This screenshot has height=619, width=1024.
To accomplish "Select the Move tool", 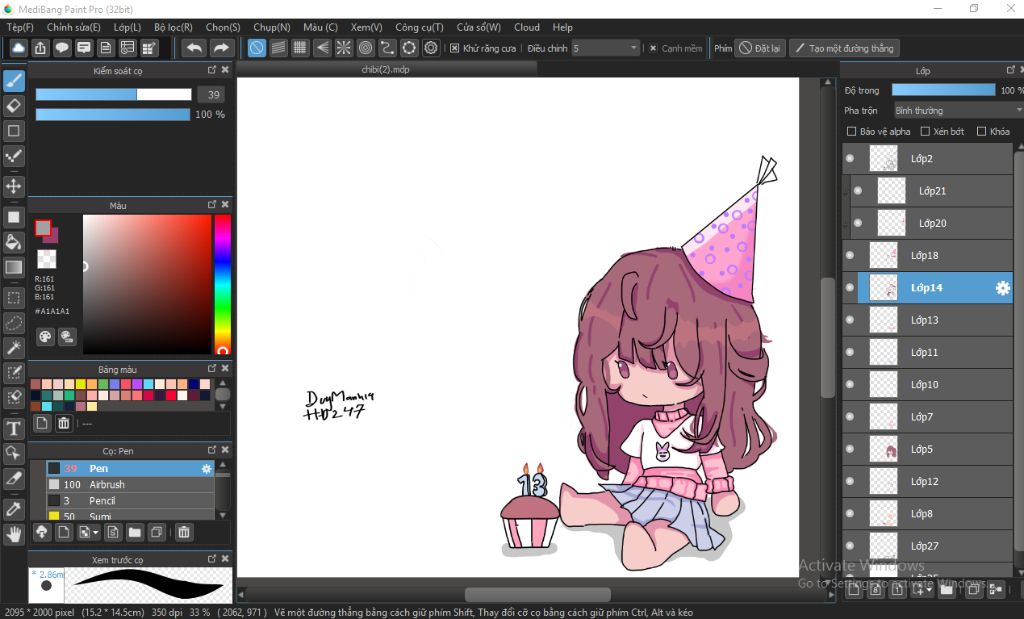I will [14, 186].
